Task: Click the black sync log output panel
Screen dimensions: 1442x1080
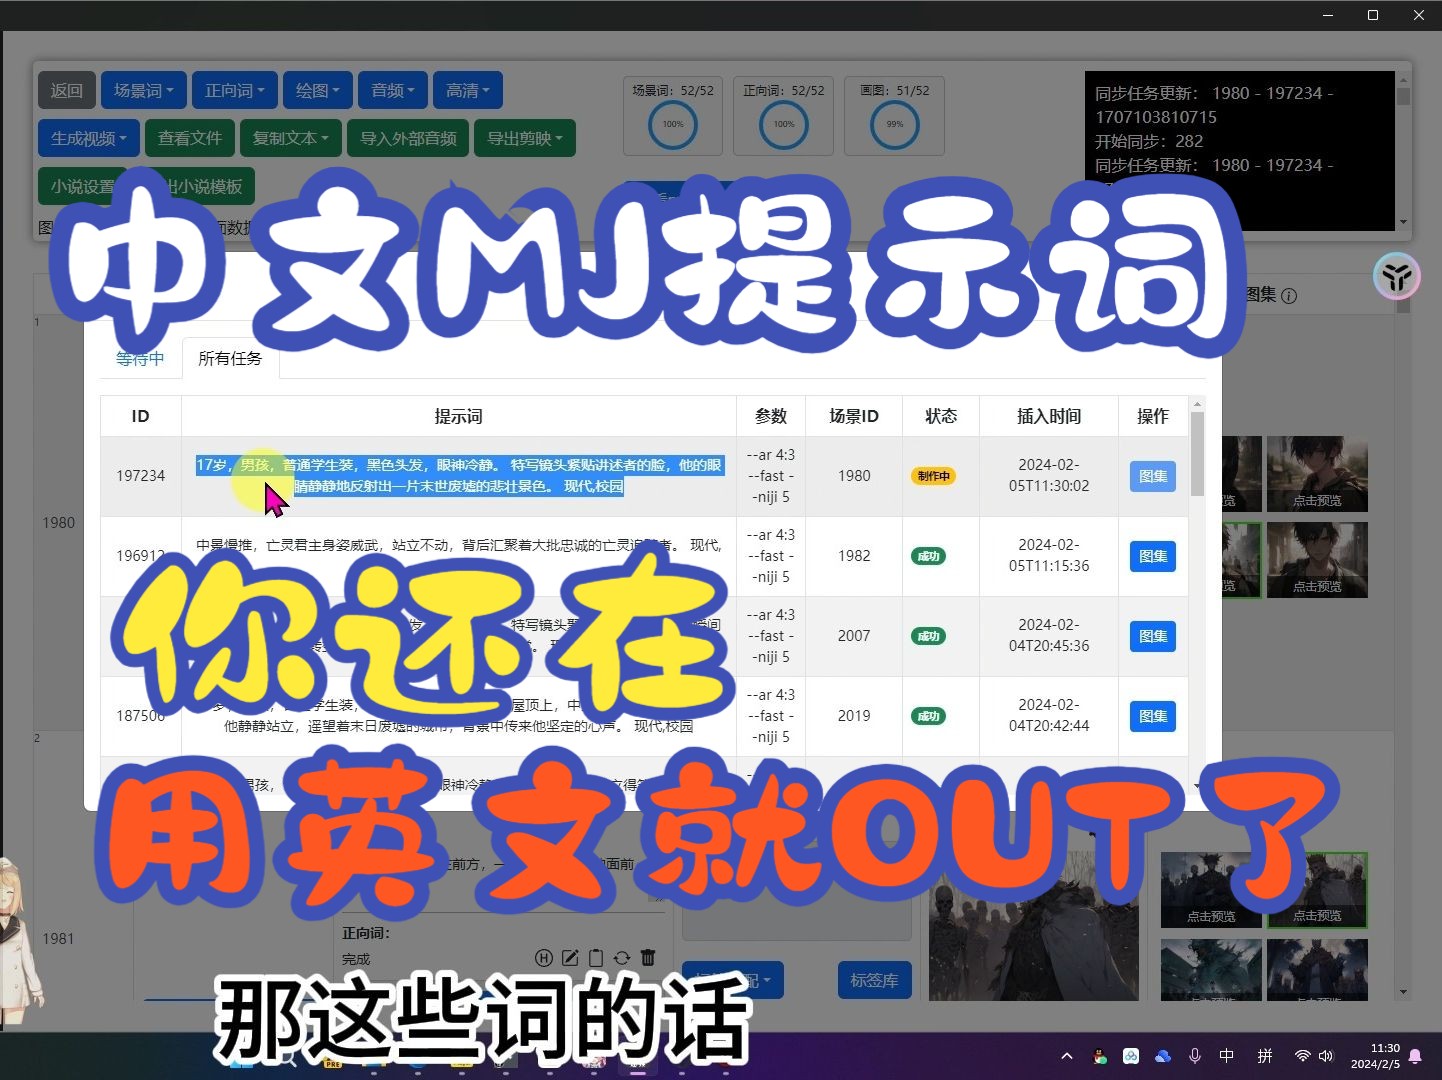Action: point(1240,150)
